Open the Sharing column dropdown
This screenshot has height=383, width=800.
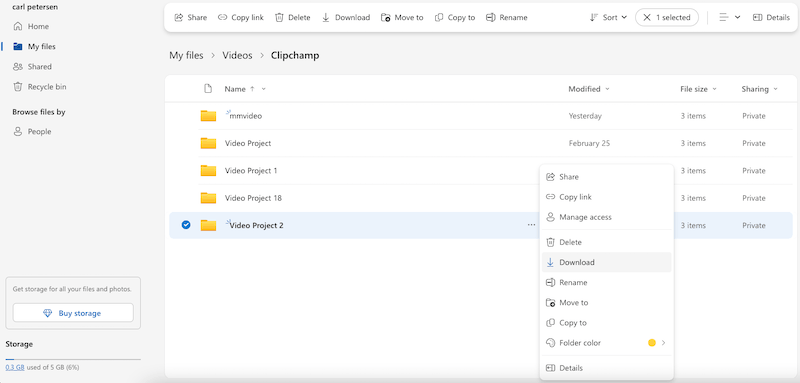760,89
